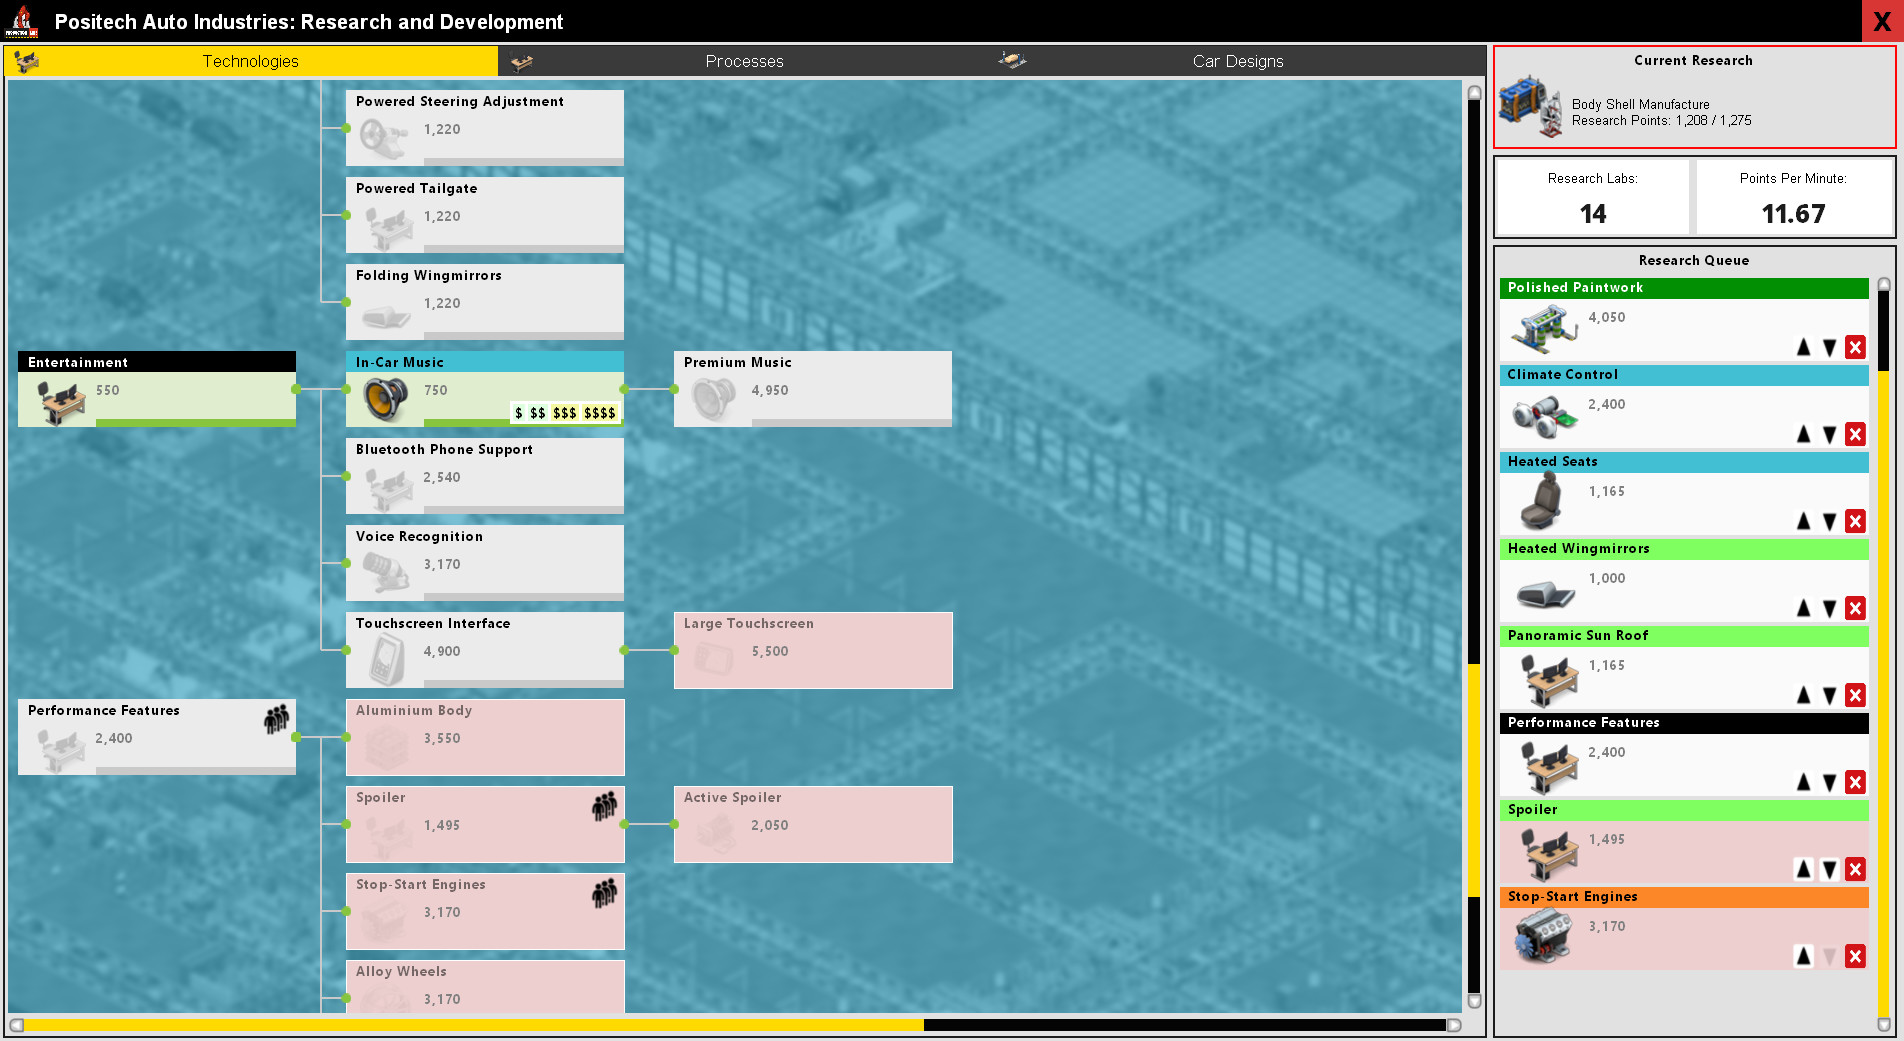The height and width of the screenshot is (1041, 1904).
Task: Select the $$ price tier for In-Car Music
Action: point(537,411)
